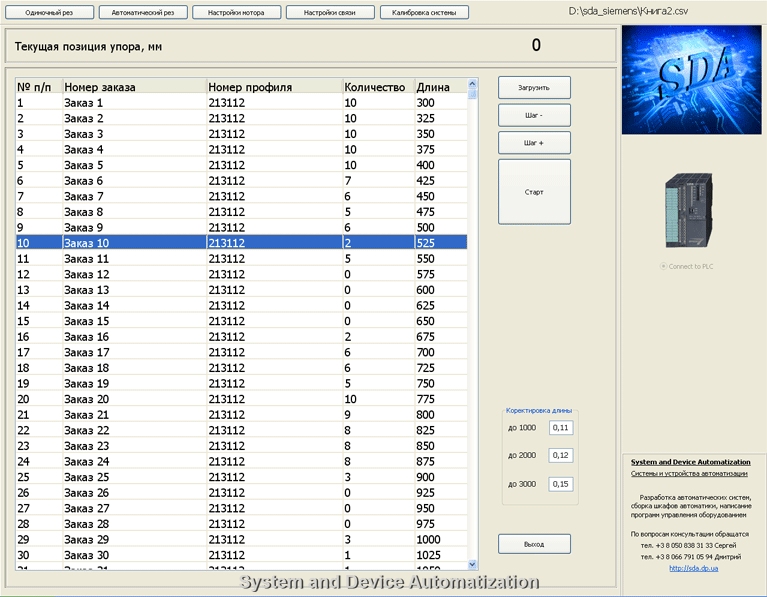Click the Количество column header
The height and width of the screenshot is (597, 767).
click(x=374, y=87)
